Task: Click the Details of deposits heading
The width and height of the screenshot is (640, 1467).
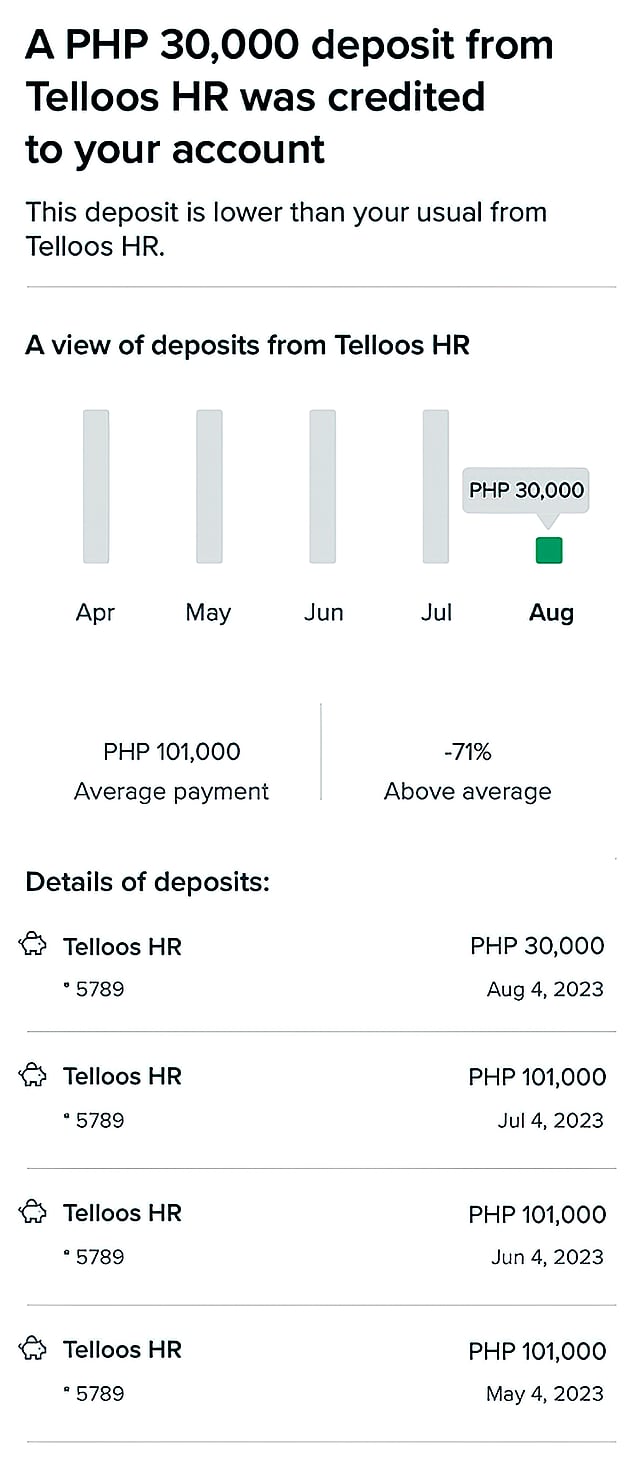Action: coord(147,882)
